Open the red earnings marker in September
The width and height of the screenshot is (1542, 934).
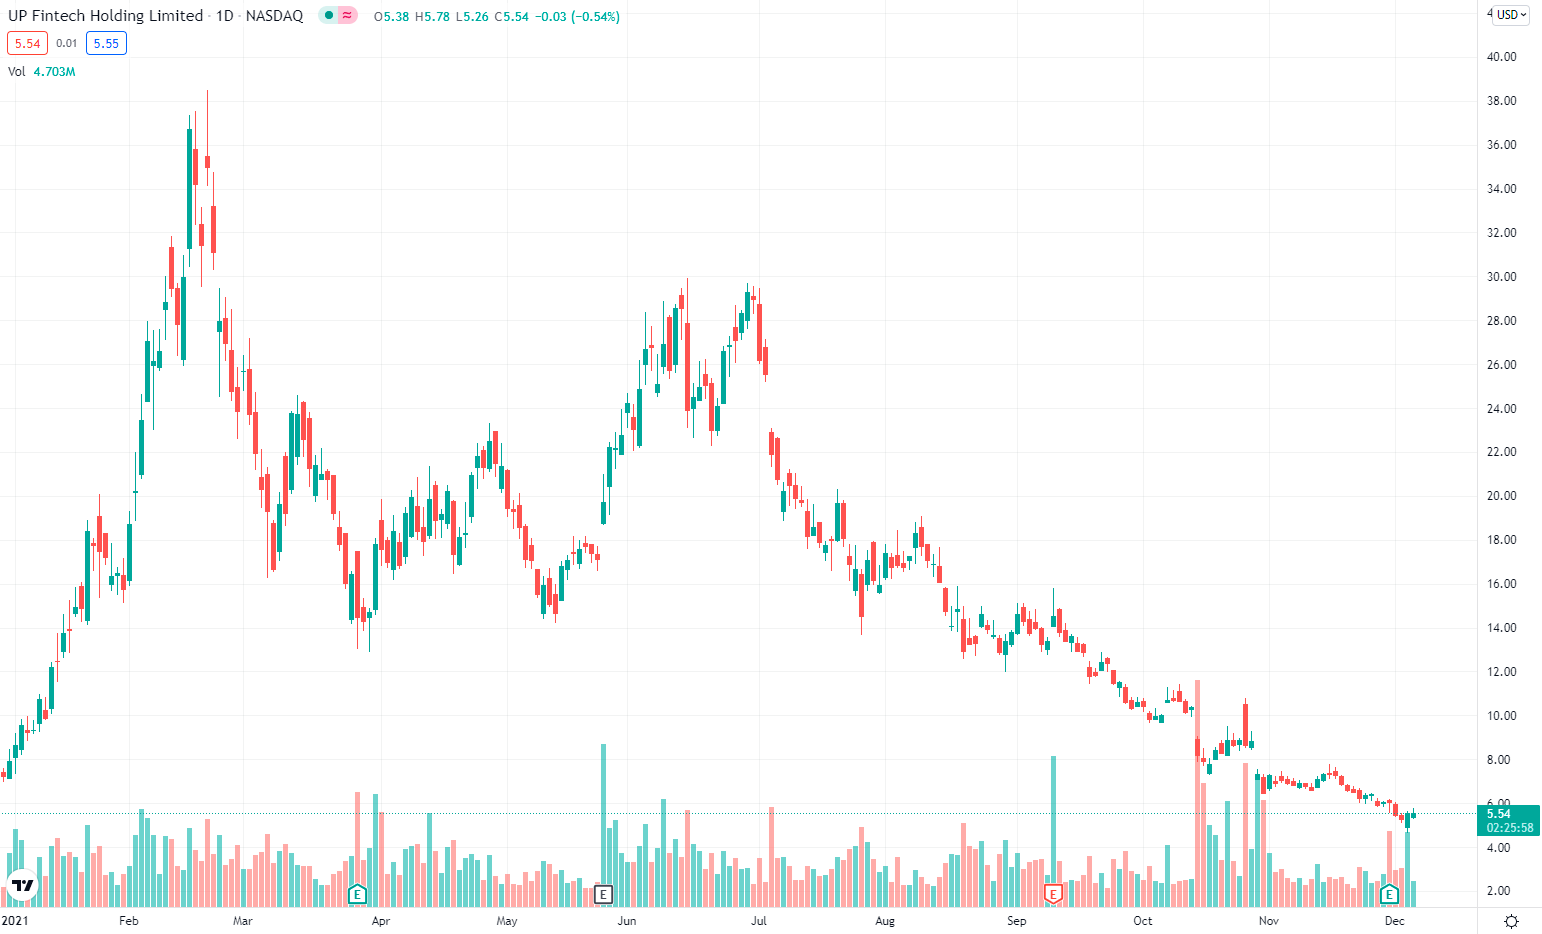[x=1052, y=894]
